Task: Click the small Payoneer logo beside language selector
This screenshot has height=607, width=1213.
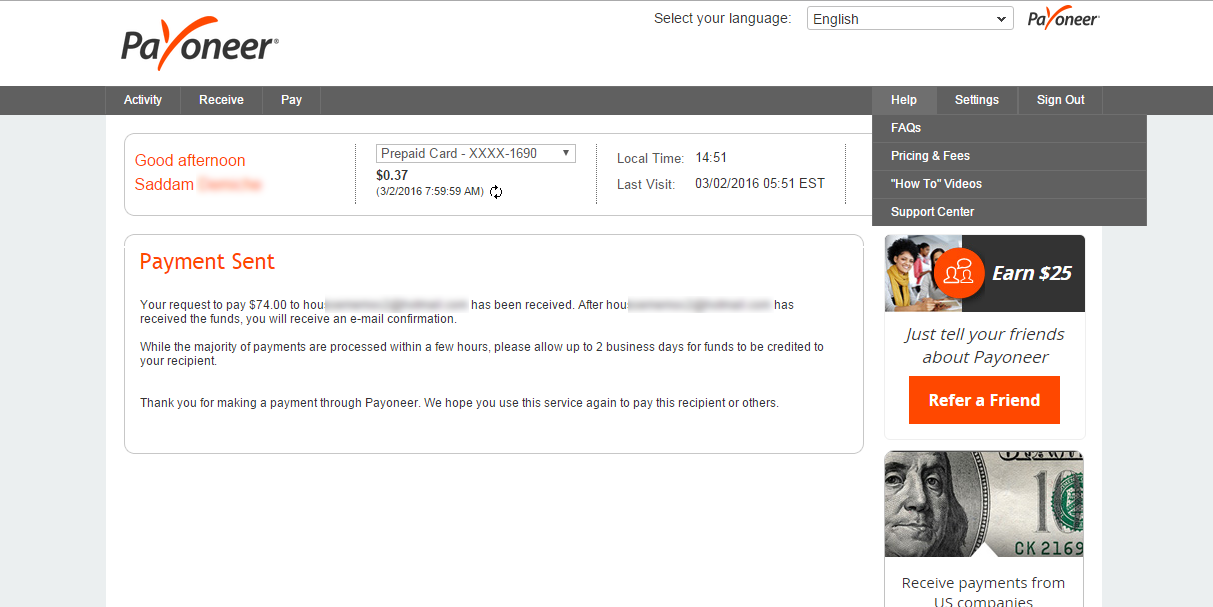Action: [1063, 19]
